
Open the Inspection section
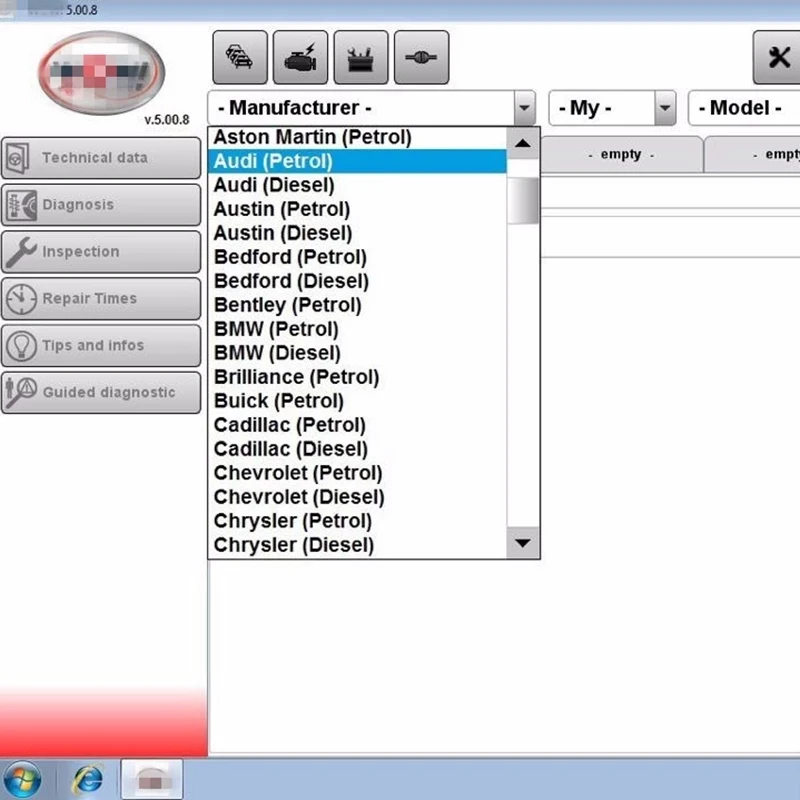point(101,252)
